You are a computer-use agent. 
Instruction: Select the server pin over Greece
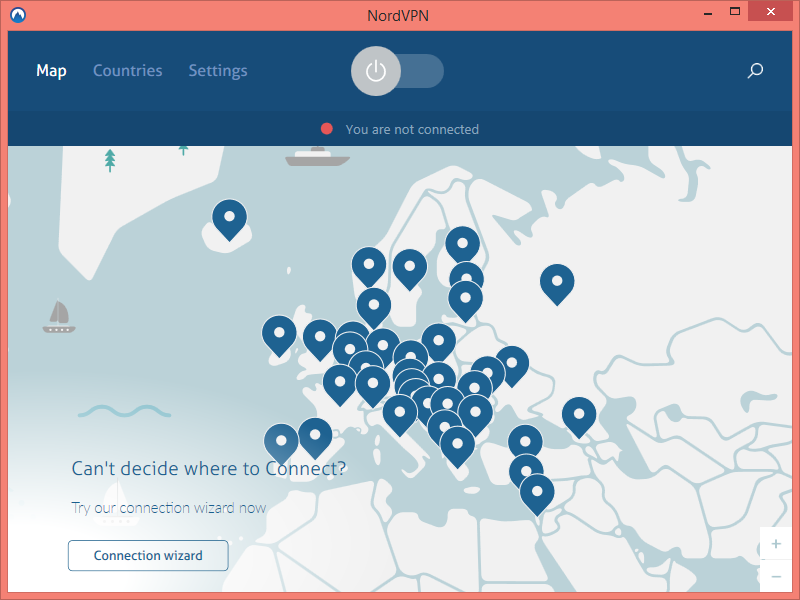click(458, 447)
